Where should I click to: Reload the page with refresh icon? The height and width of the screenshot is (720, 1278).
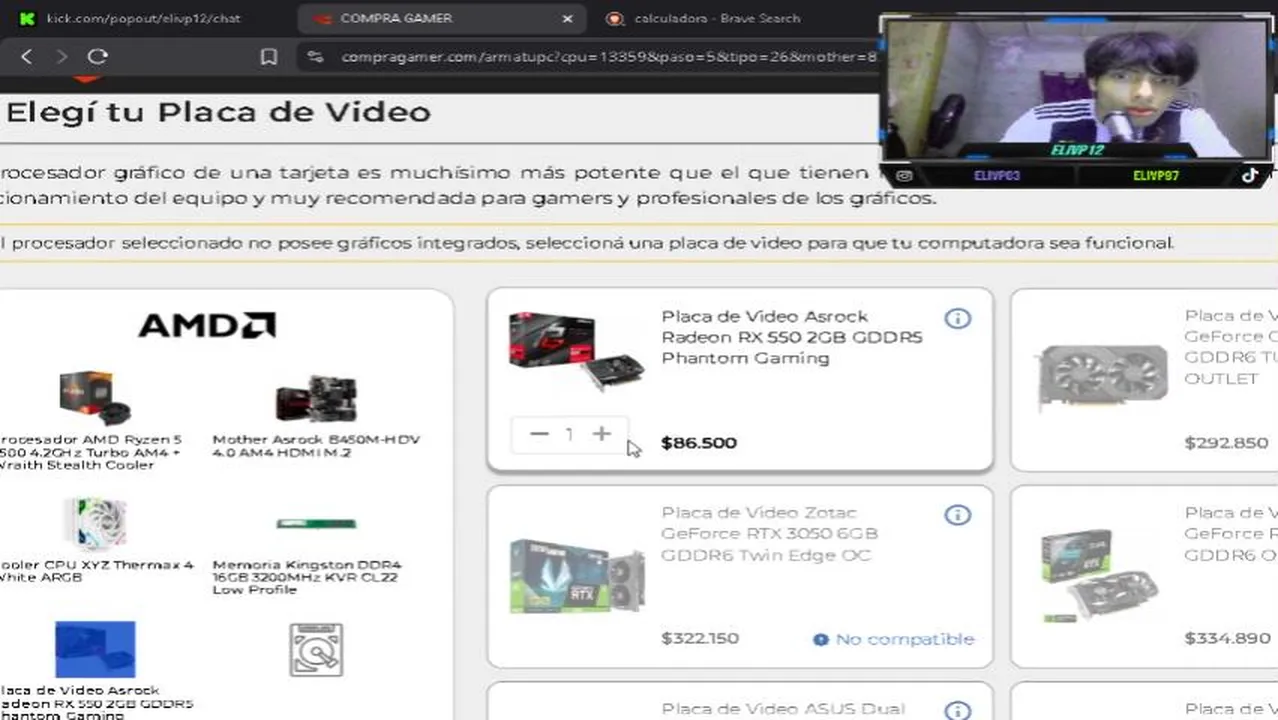(97, 57)
